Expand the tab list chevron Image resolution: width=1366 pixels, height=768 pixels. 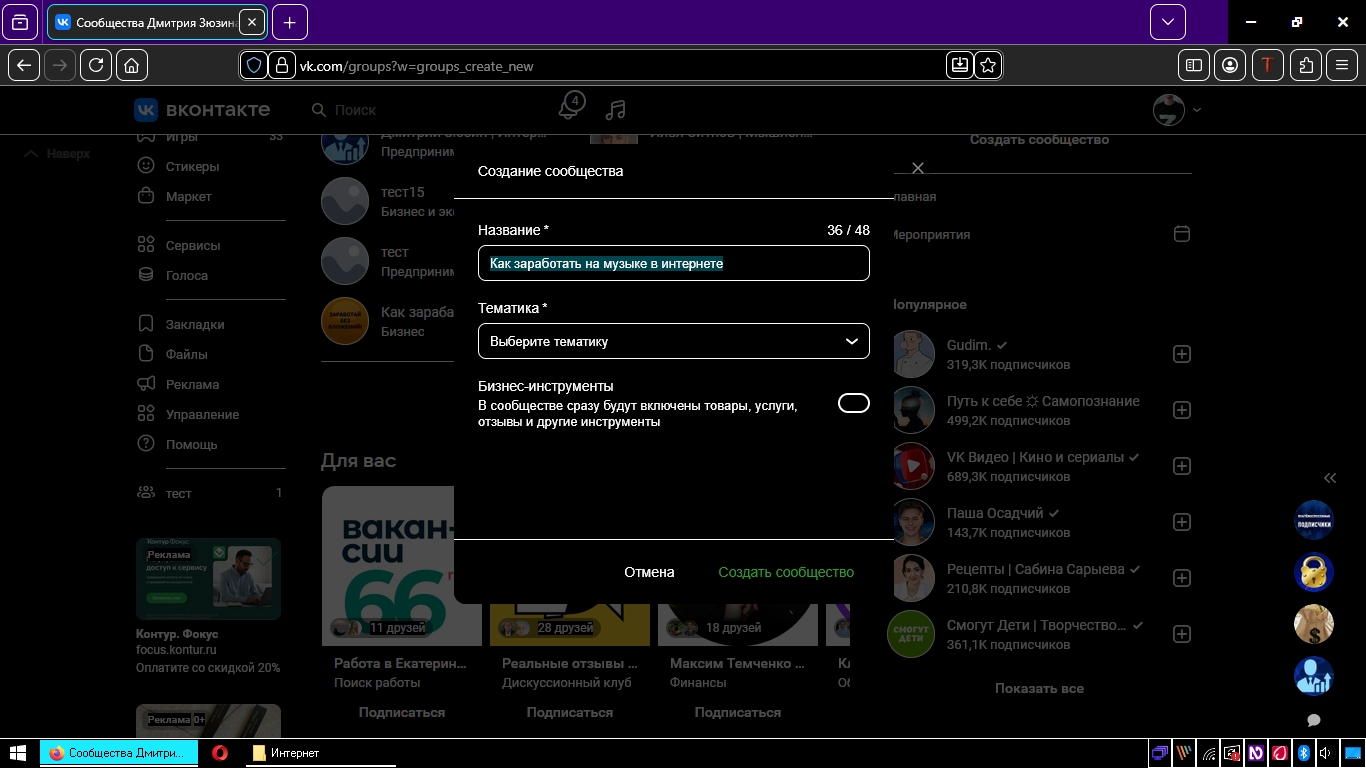pyautogui.click(x=1168, y=22)
